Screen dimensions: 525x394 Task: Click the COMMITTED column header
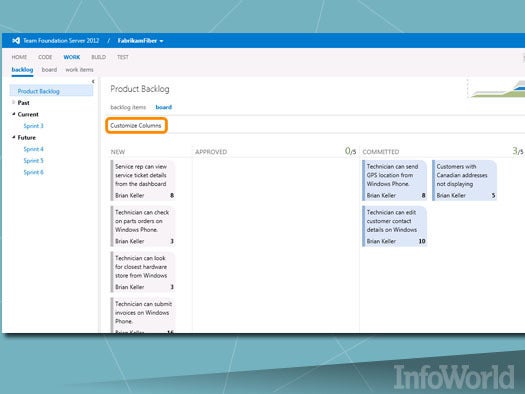point(381,152)
